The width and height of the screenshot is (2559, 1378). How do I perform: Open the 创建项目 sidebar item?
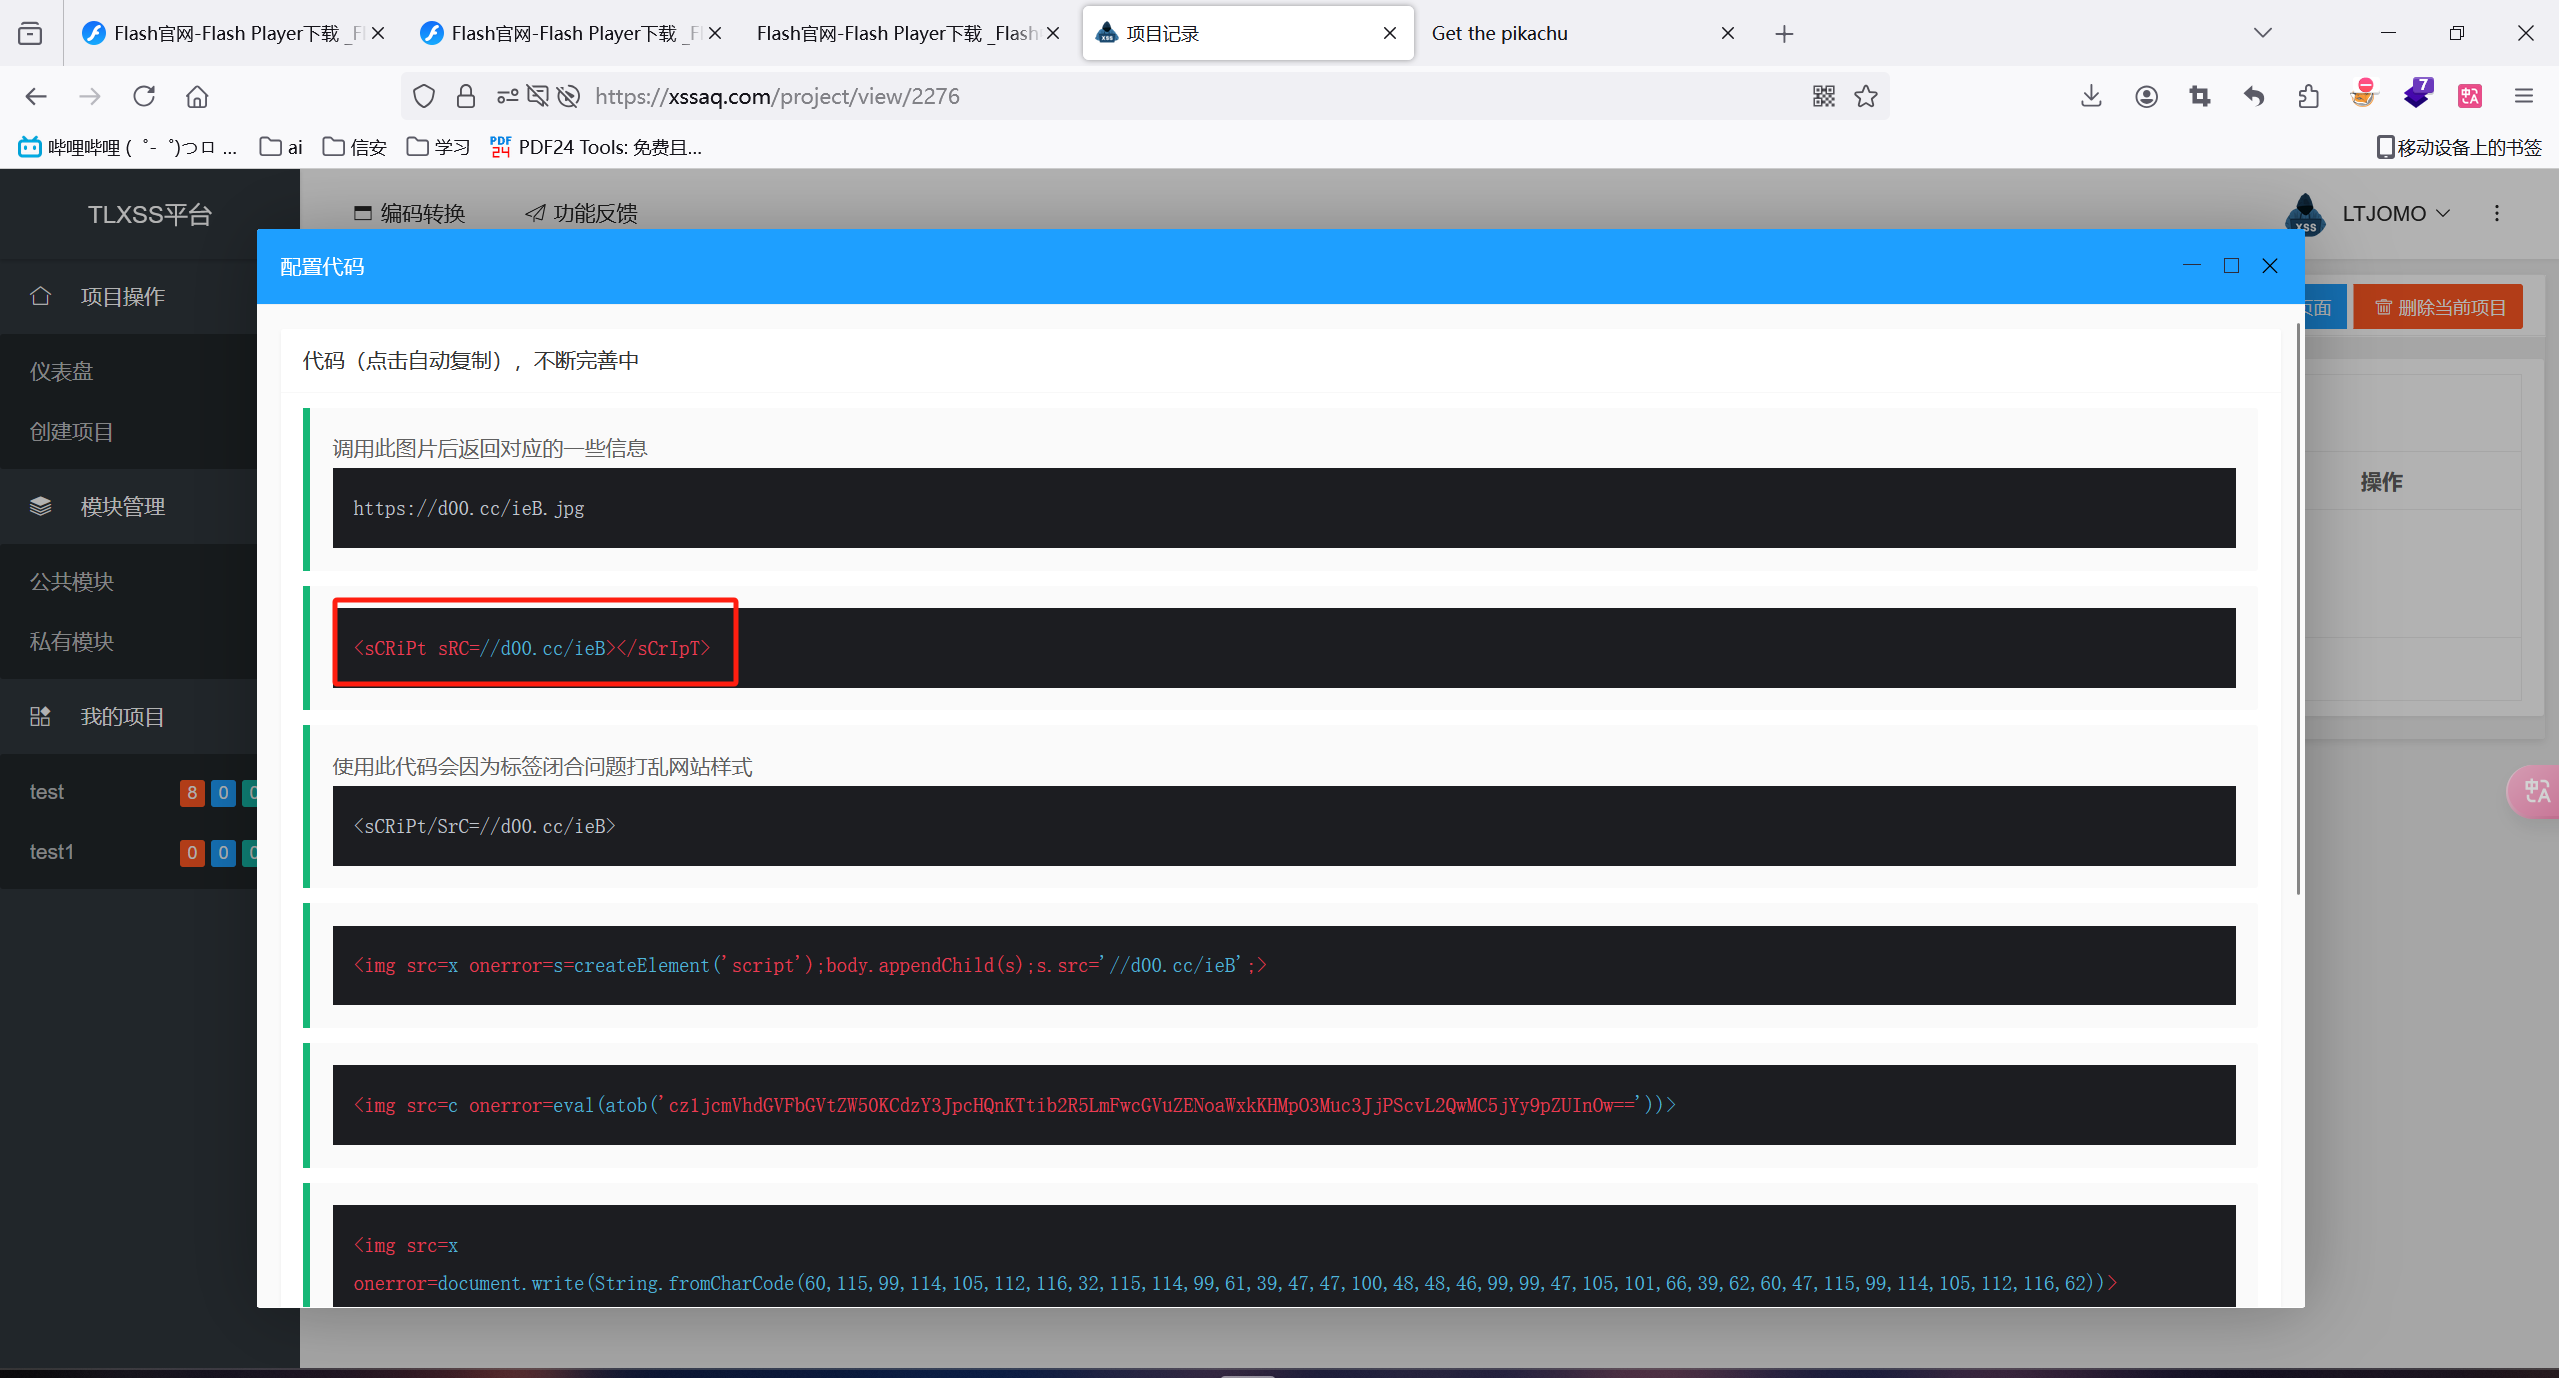coord(128,432)
